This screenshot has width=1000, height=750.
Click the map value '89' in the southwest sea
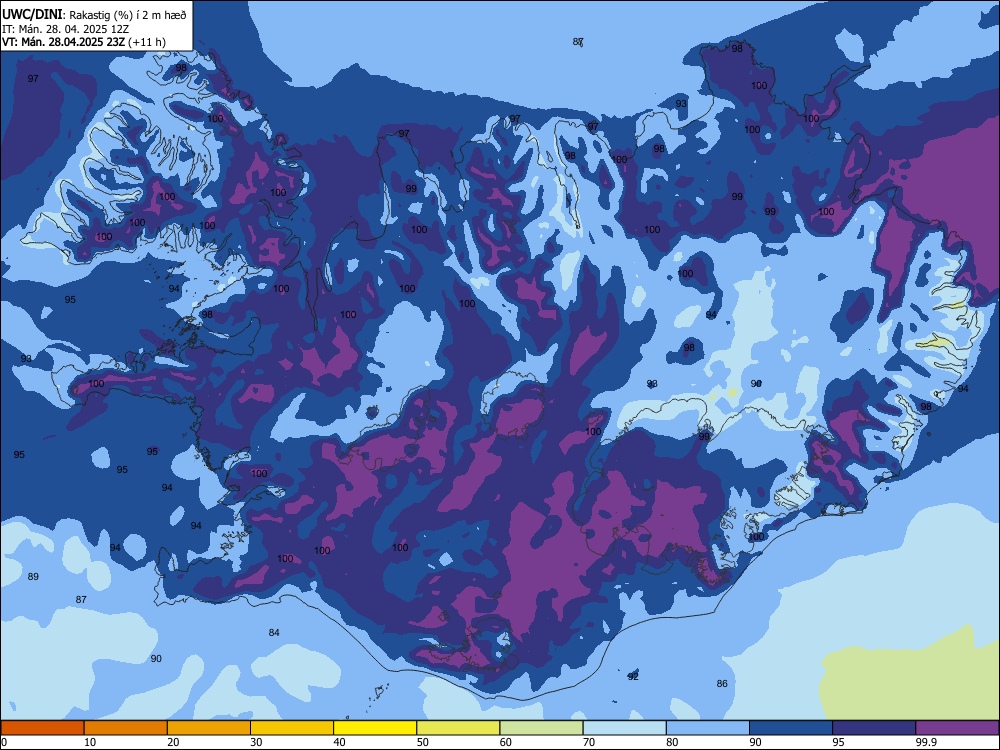pos(33,577)
